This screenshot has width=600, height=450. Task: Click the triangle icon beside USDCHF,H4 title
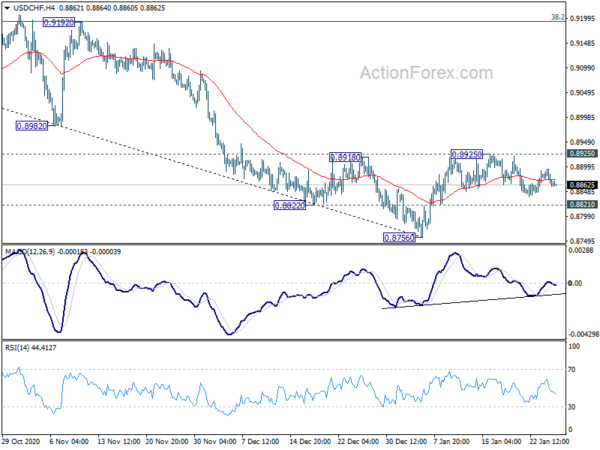7,6
